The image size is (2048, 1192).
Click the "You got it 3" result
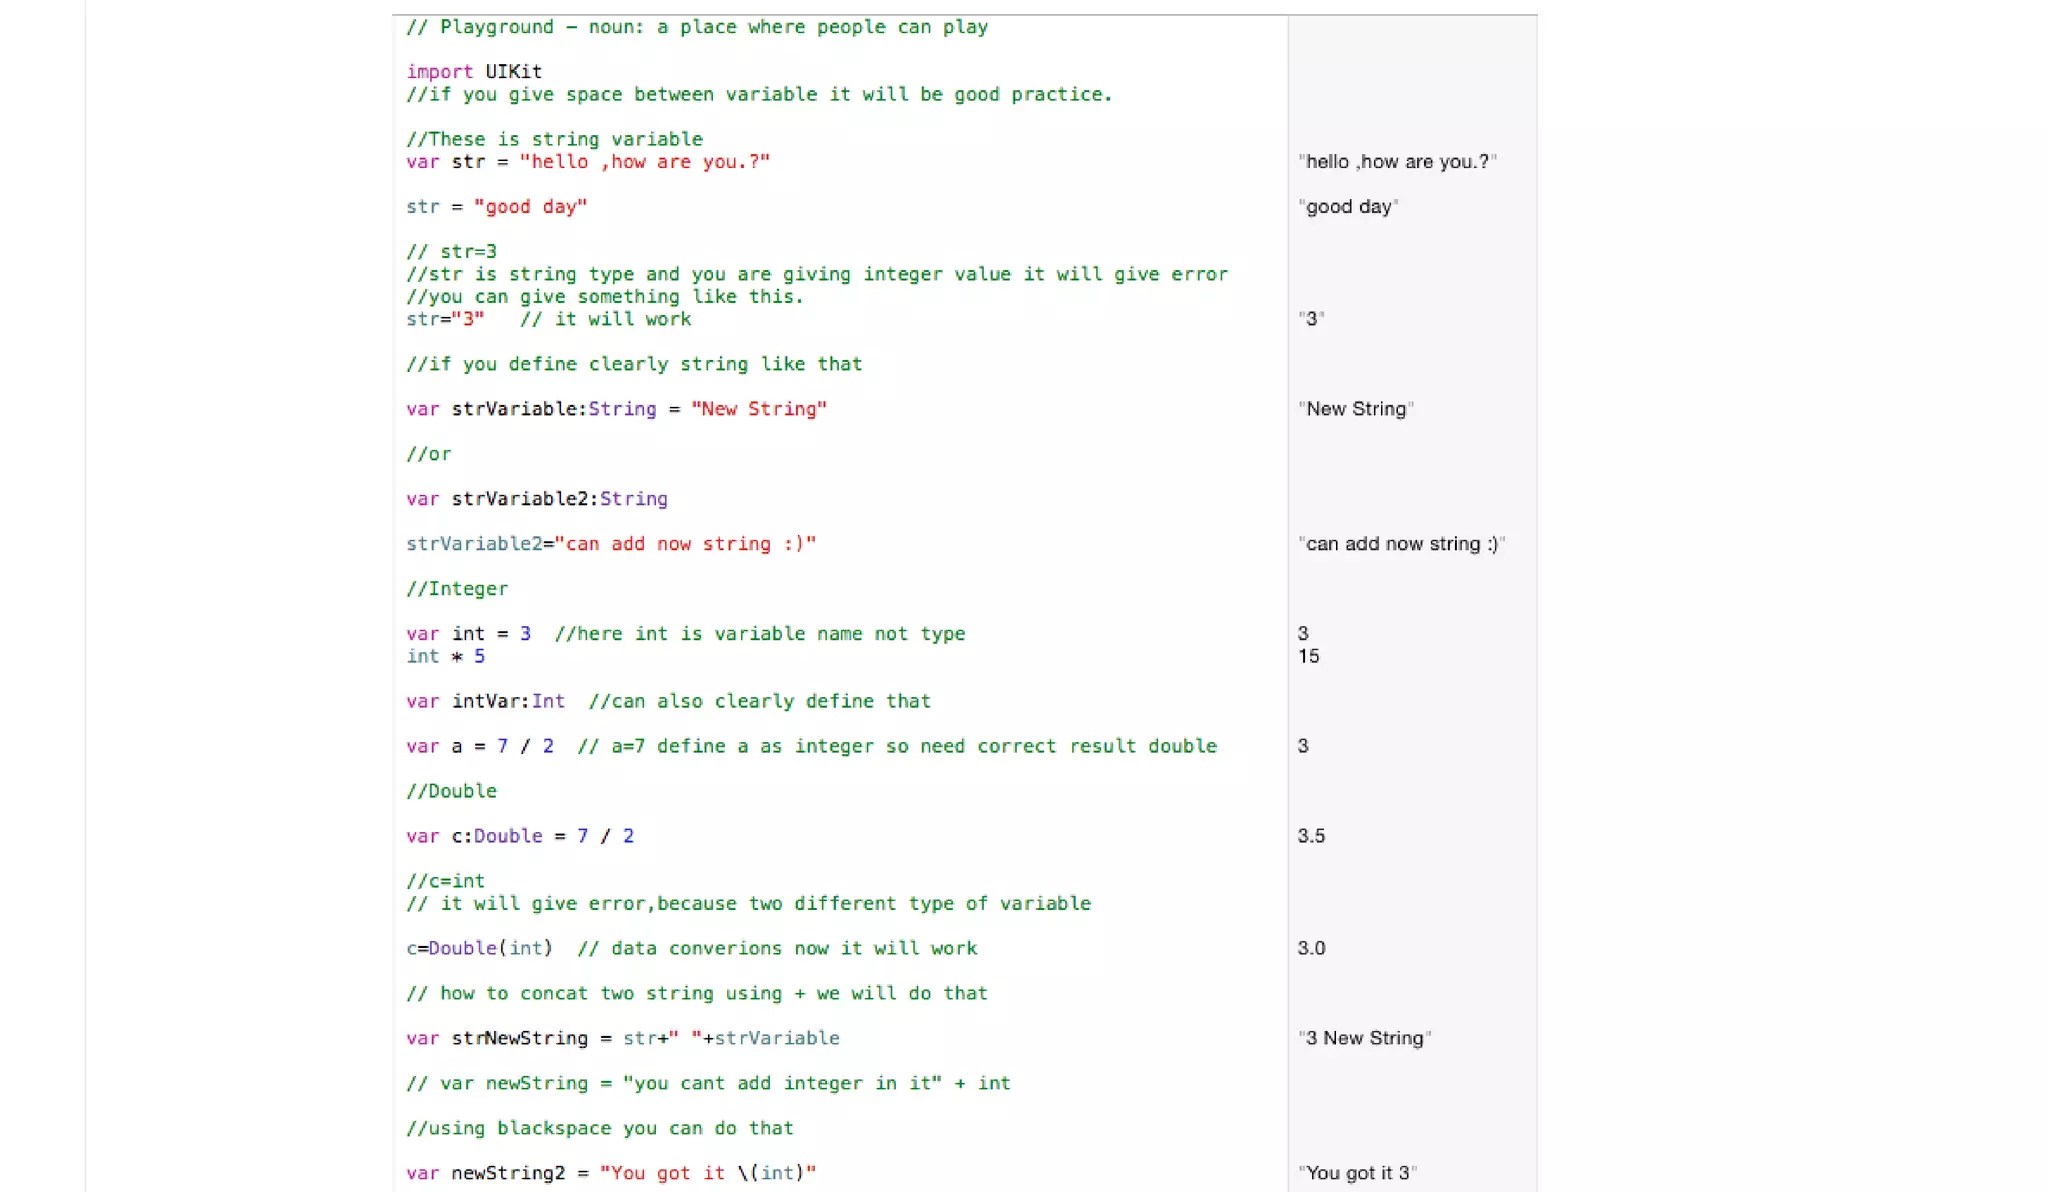coord(1357,1173)
